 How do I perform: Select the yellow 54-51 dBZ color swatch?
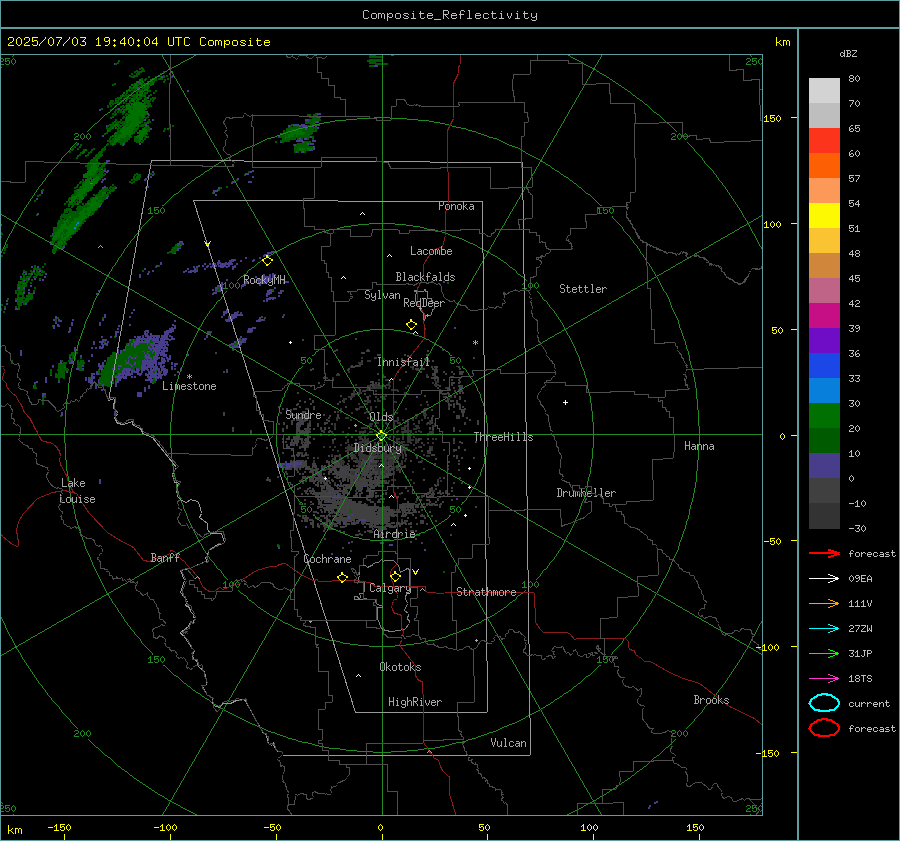pos(824,215)
